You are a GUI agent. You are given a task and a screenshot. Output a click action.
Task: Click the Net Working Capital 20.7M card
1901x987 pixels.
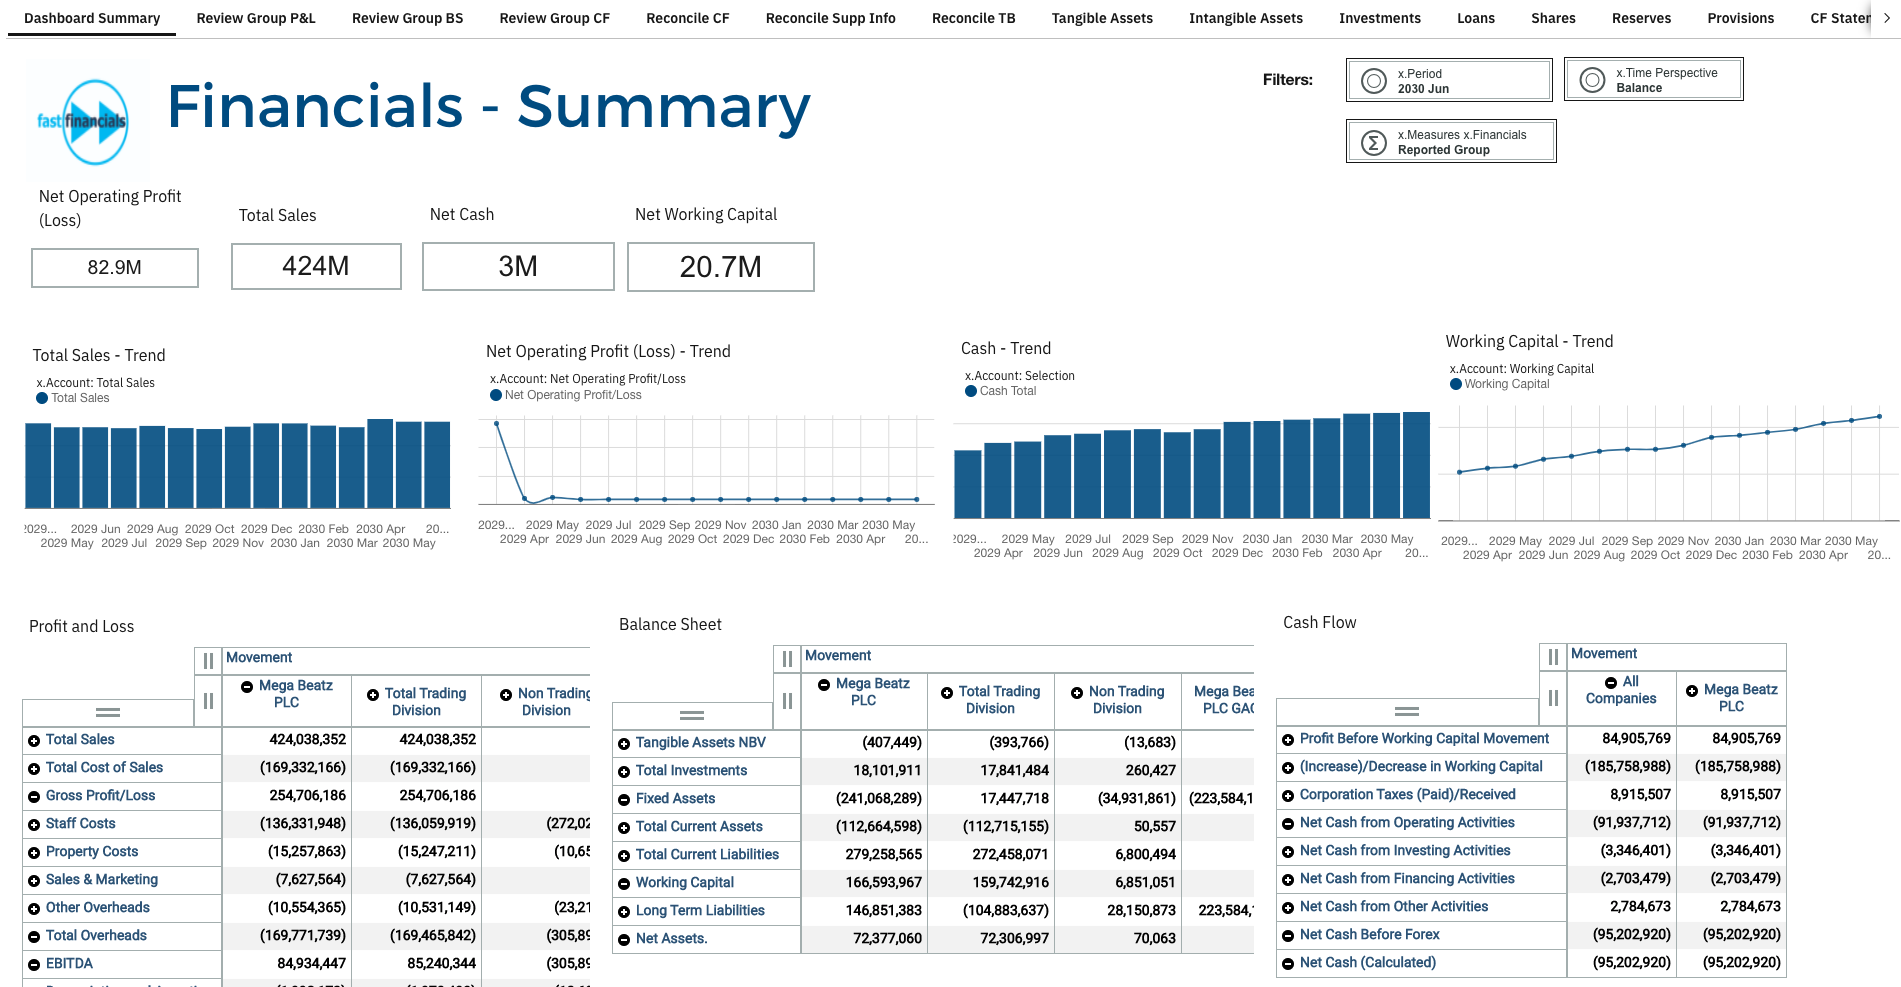pyautogui.click(x=721, y=267)
